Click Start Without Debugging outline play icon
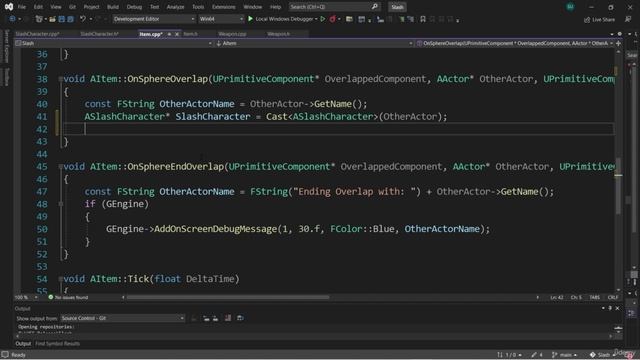This screenshot has height=360, width=640. pos(322,19)
